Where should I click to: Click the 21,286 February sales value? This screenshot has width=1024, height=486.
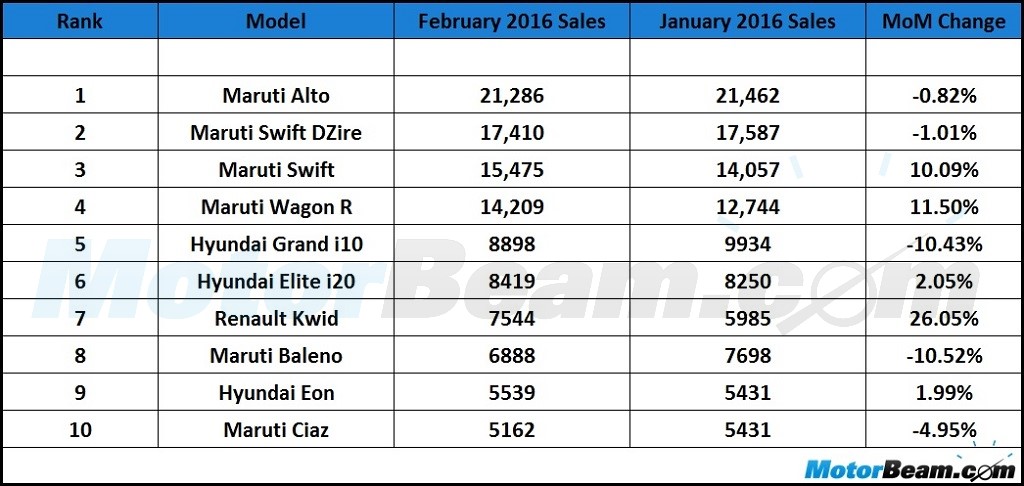pos(512,96)
